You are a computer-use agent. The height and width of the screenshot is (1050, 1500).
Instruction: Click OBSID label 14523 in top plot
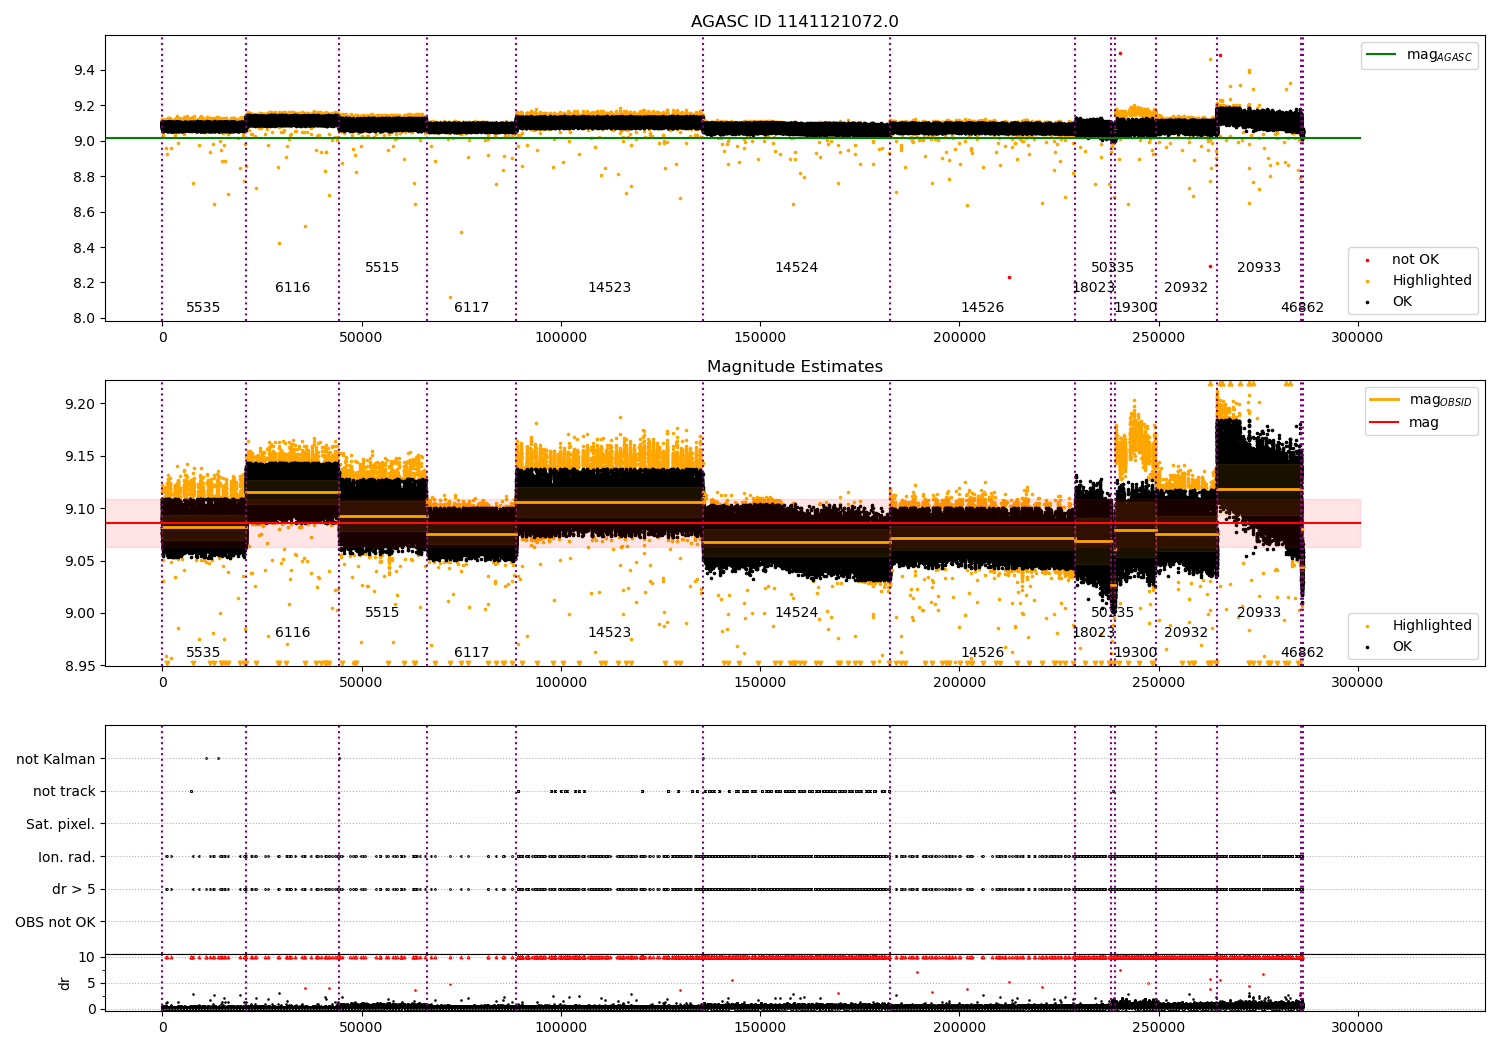(x=610, y=288)
